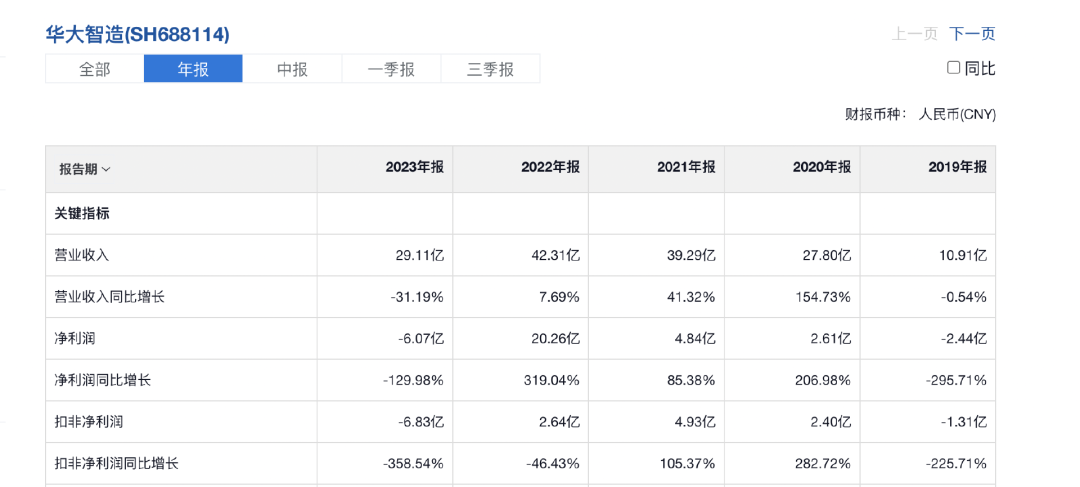Select the 2.64亿 value

click(561, 422)
